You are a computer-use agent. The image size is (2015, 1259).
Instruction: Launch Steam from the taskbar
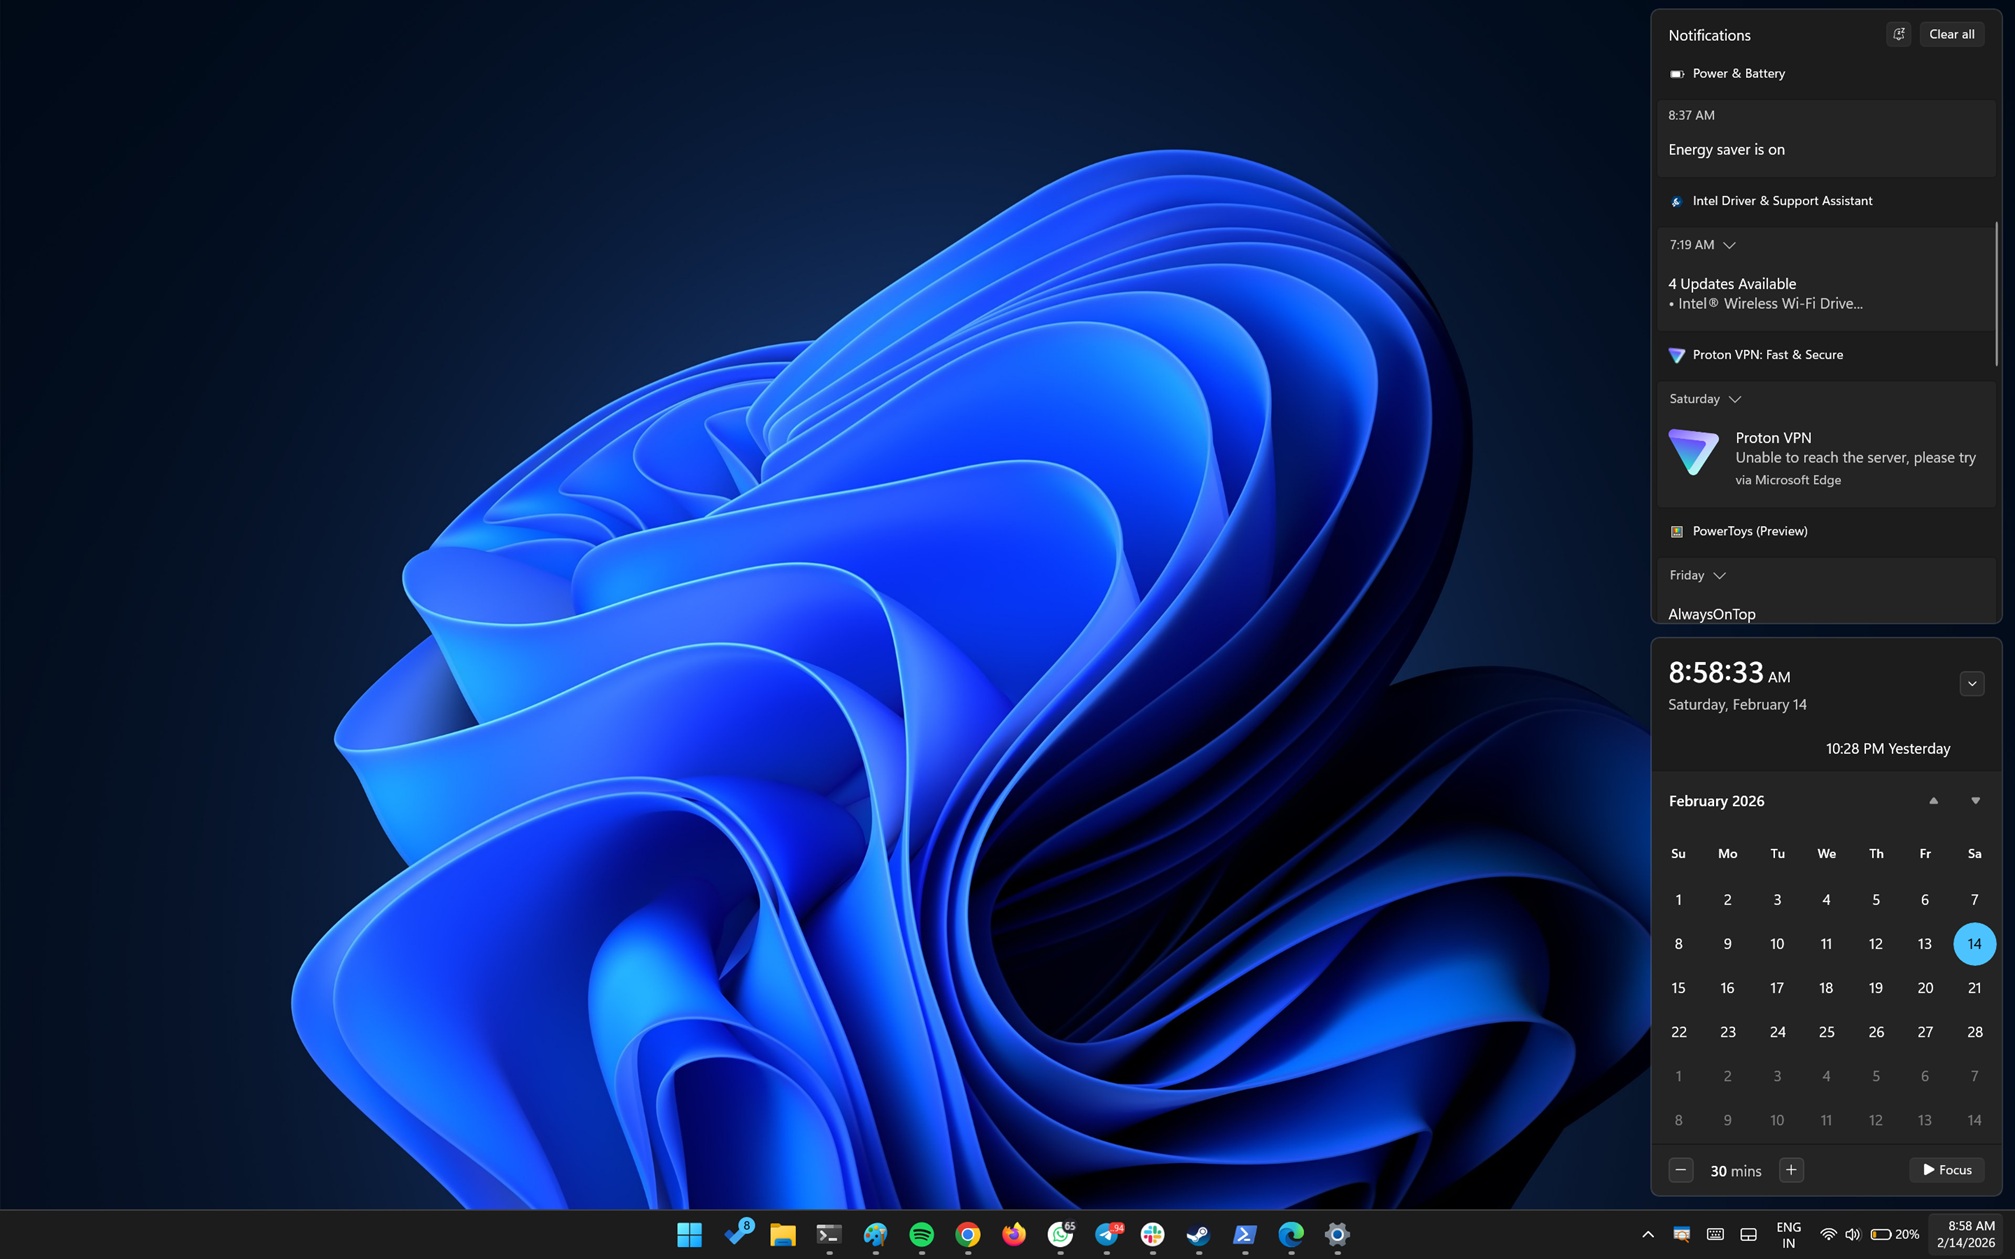(x=1198, y=1235)
